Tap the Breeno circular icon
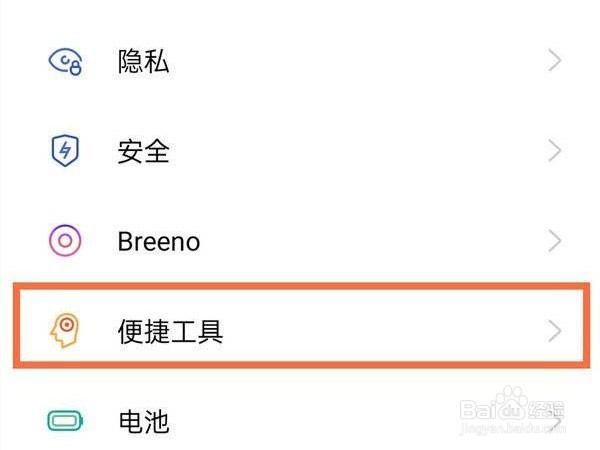Viewport: 600px width, 450px height. 66,241
